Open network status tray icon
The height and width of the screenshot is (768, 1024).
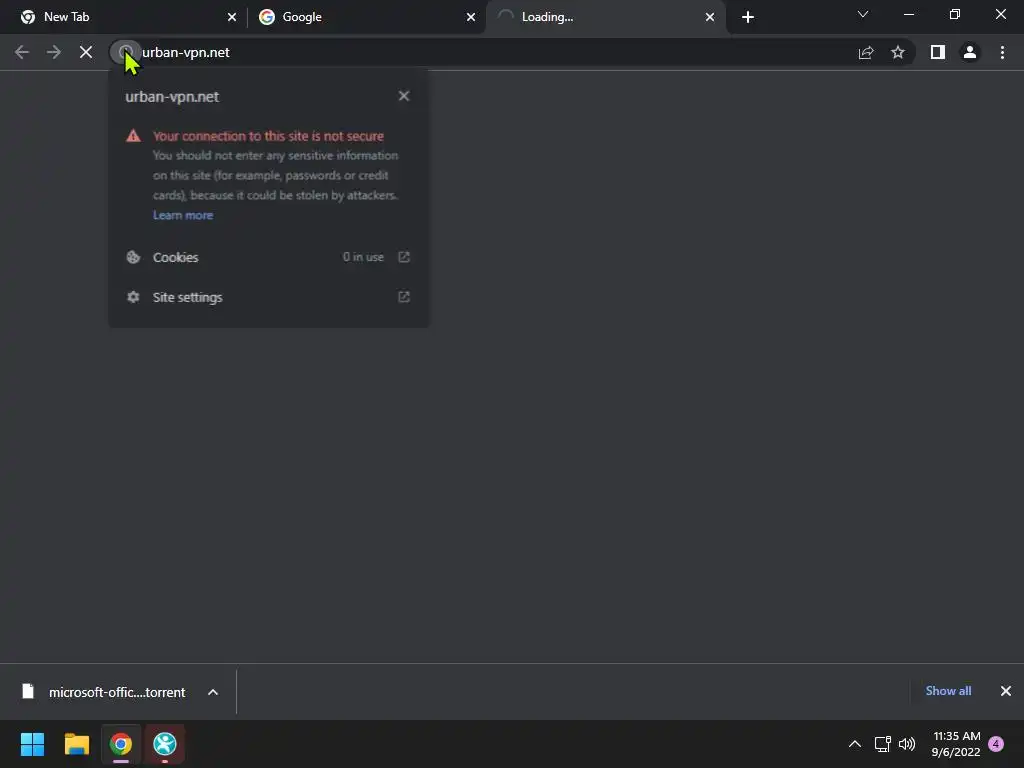882,744
